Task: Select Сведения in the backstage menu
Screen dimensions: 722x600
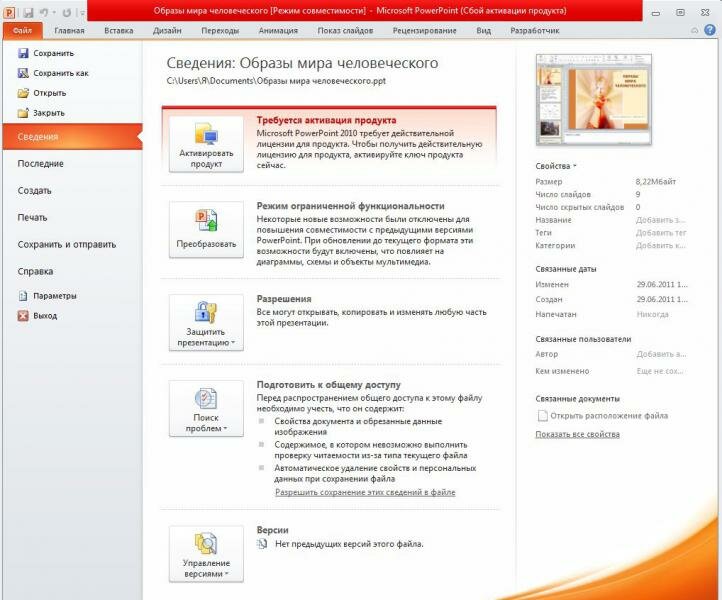Action: pyautogui.click(x=73, y=137)
